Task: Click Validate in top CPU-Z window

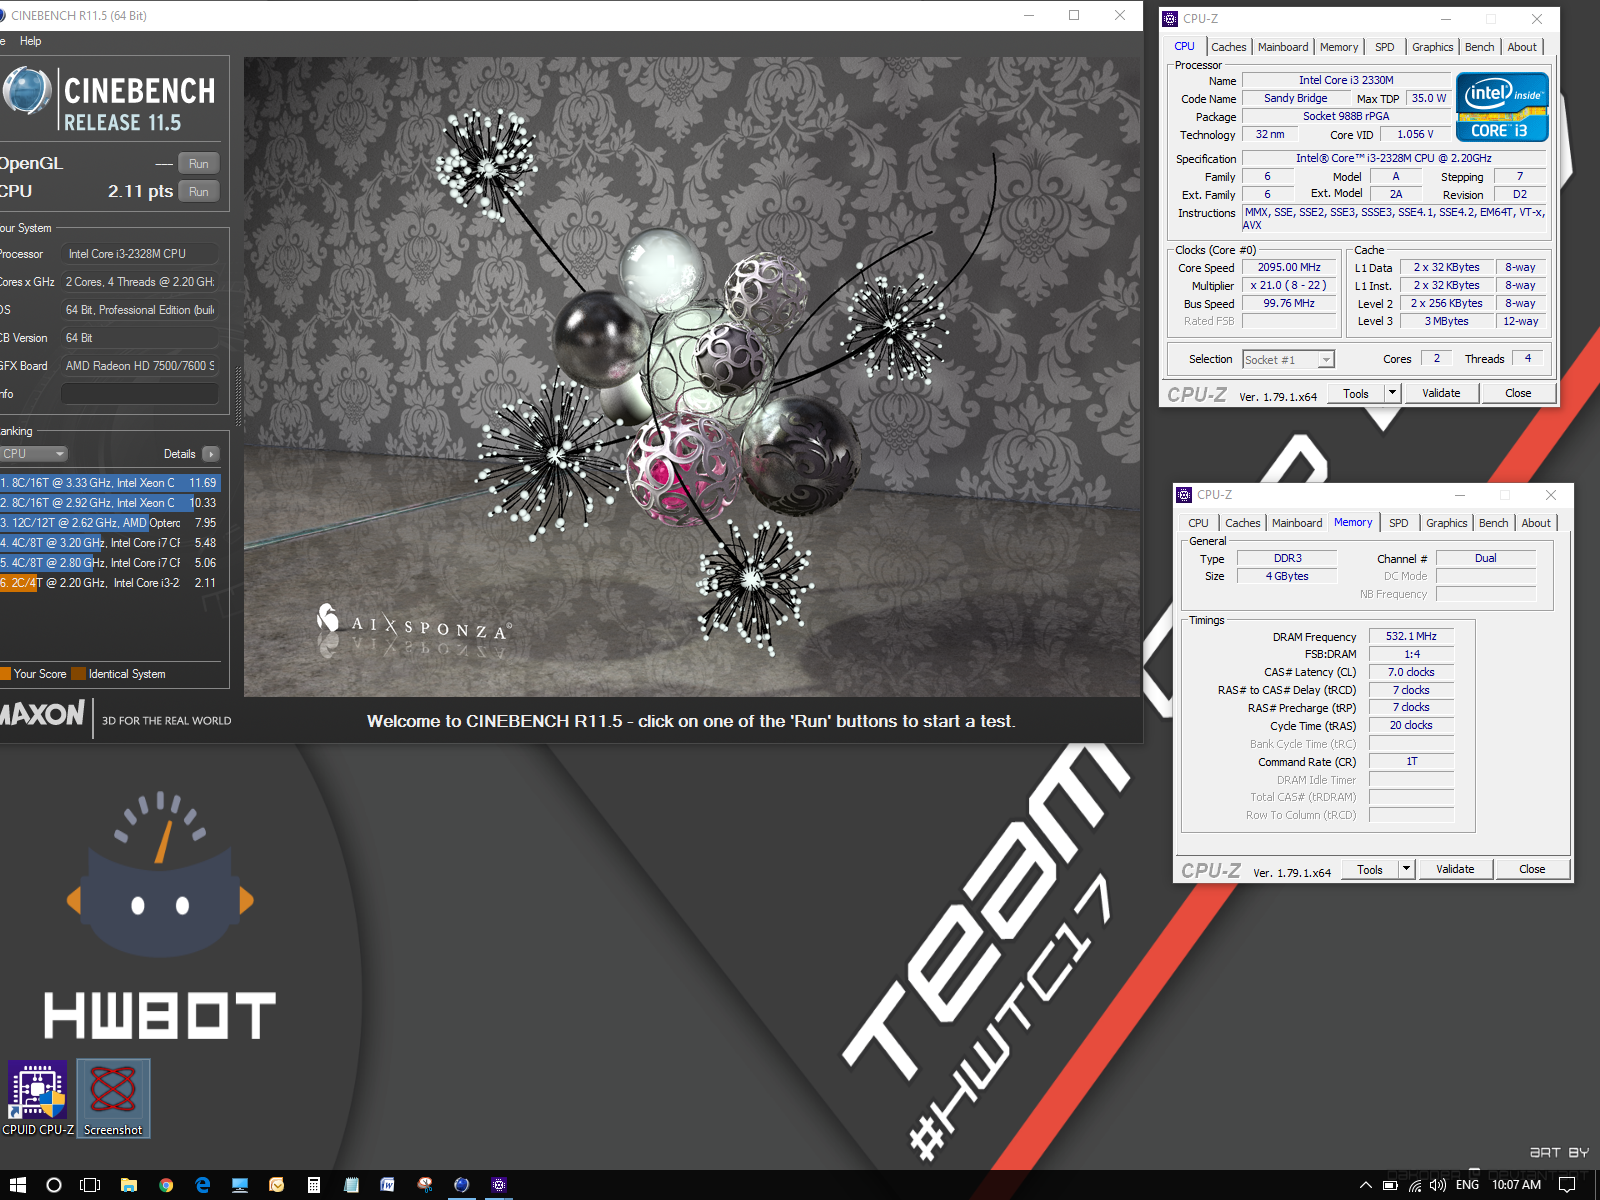Action: pos(1441,394)
